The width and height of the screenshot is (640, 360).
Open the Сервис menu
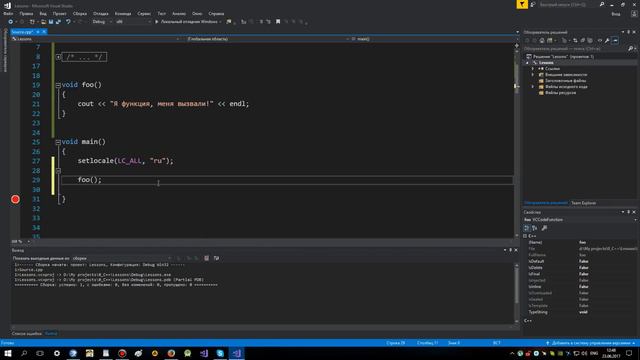click(x=144, y=13)
